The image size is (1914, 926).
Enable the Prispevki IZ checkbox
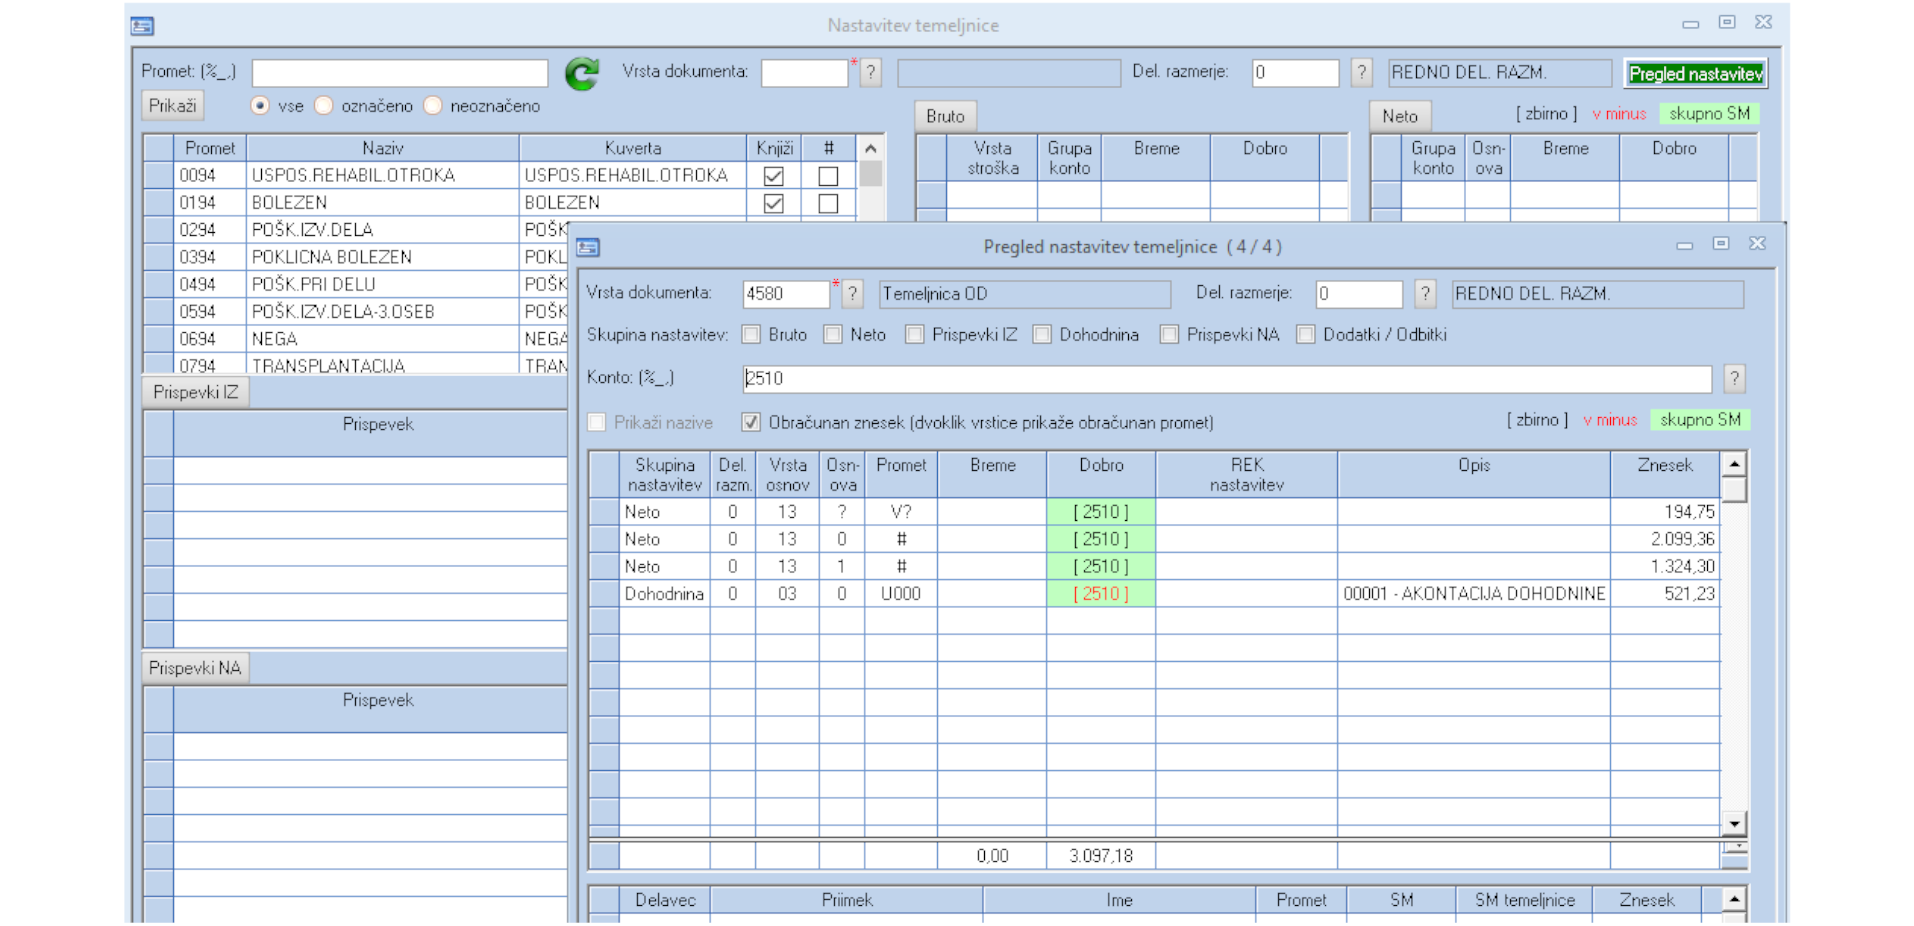914,335
